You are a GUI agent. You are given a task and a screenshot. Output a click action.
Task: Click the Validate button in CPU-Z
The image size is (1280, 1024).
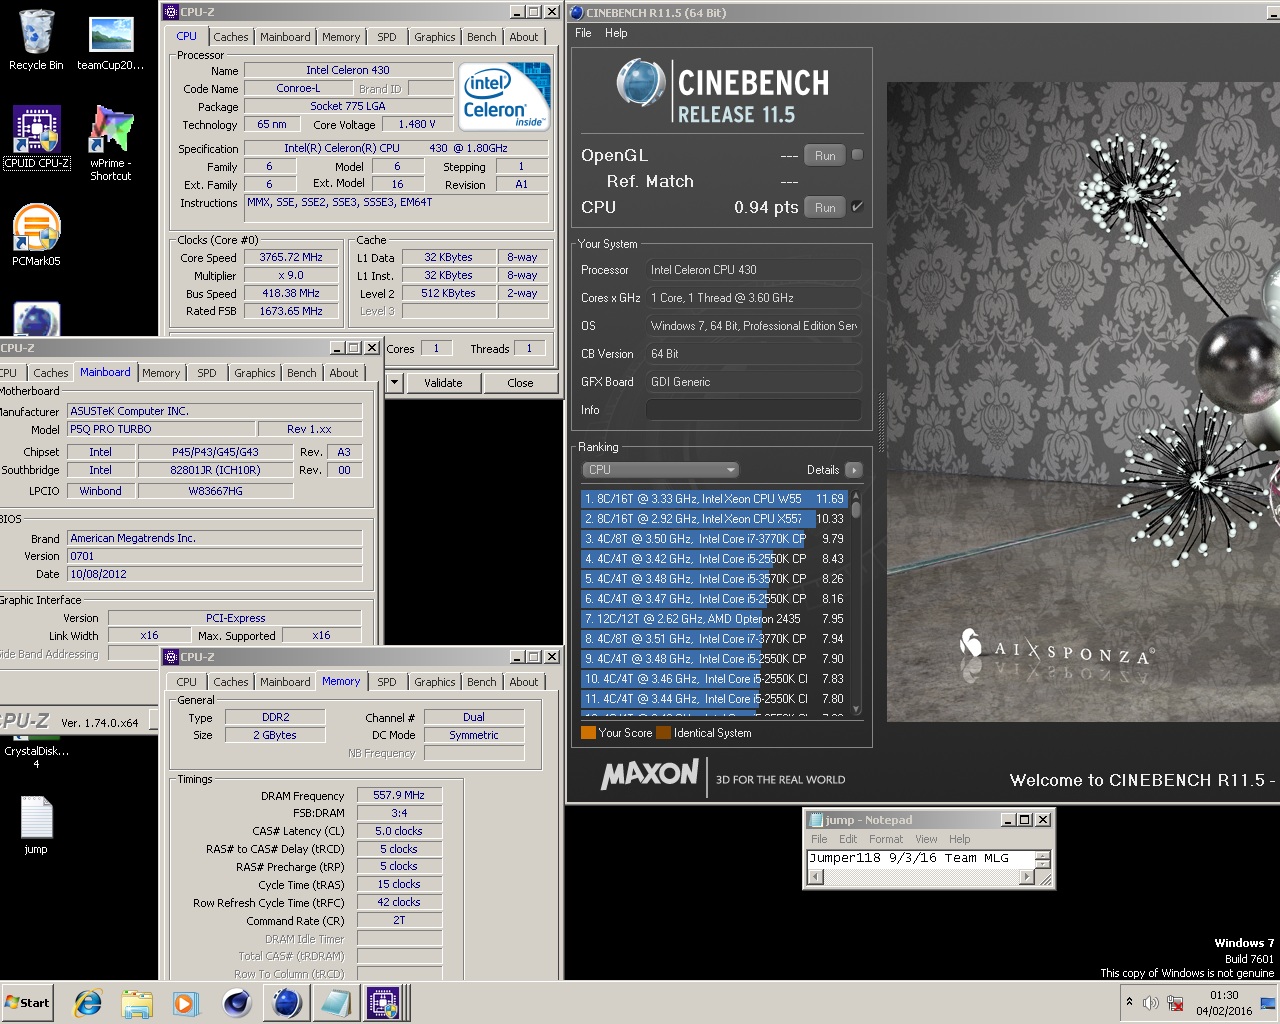click(x=443, y=383)
